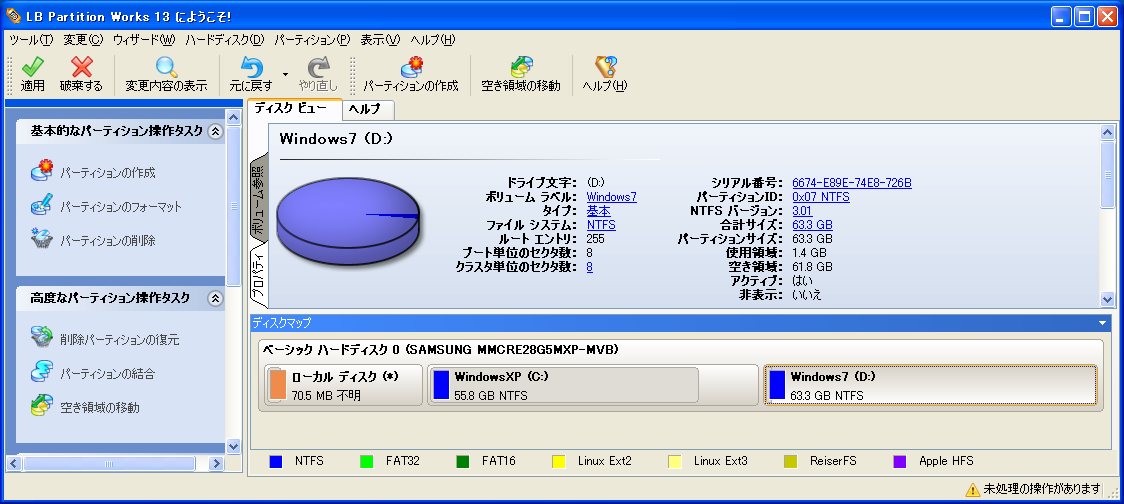Click the NTFS version 3.01 link
The image size is (1124, 504).
click(803, 211)
